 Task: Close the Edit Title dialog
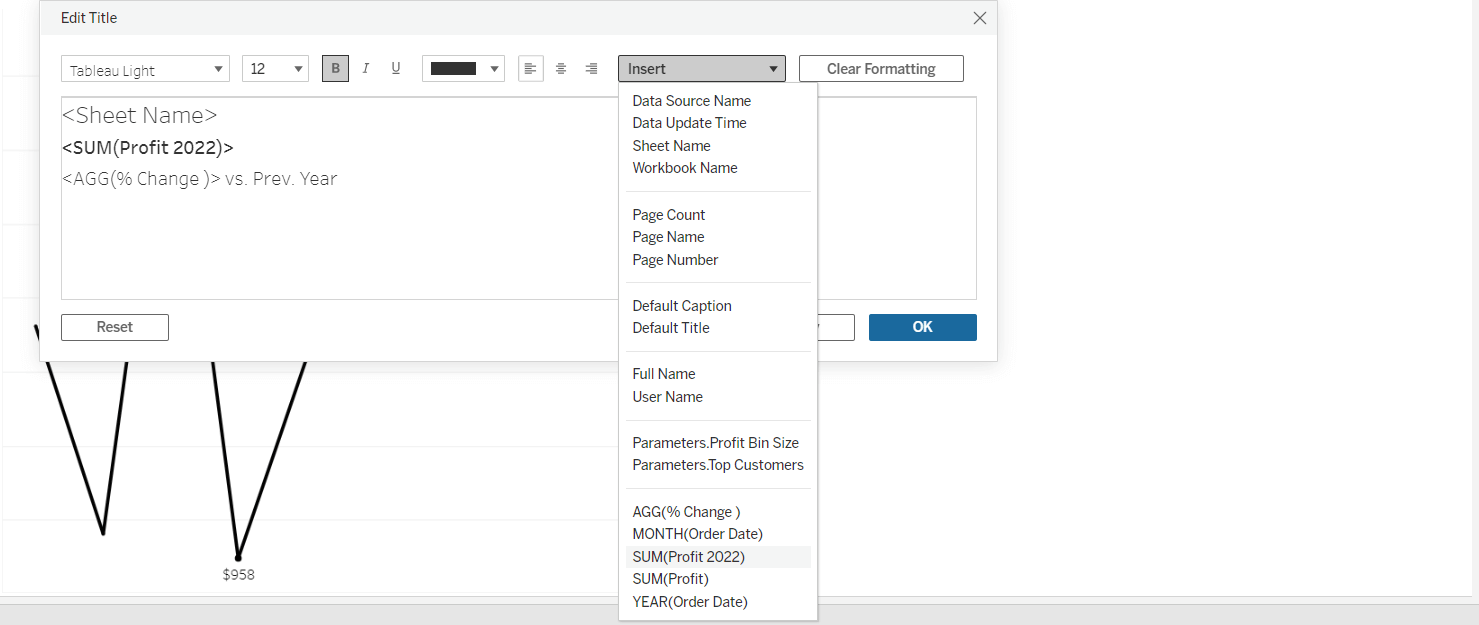[x=980, y=18]
